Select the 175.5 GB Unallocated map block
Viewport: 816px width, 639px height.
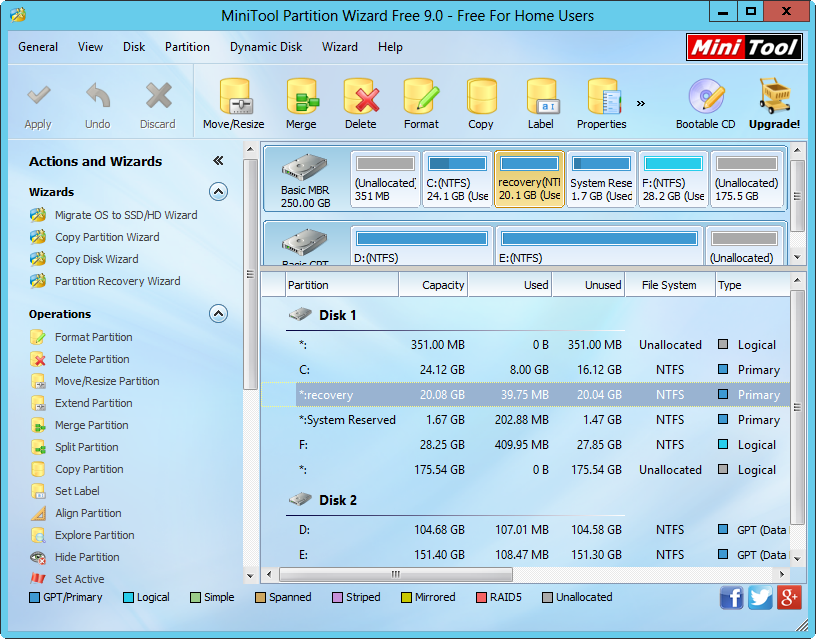747,180
